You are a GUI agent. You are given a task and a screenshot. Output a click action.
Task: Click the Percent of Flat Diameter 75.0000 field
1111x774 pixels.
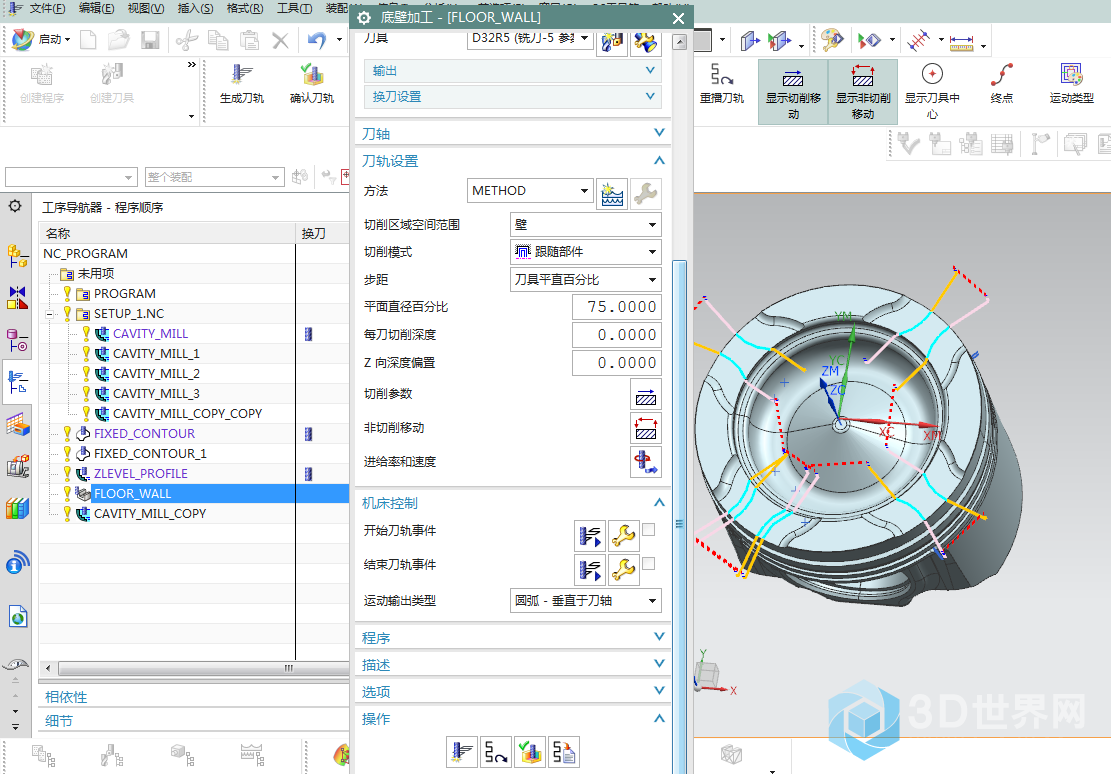coord(616,307)
